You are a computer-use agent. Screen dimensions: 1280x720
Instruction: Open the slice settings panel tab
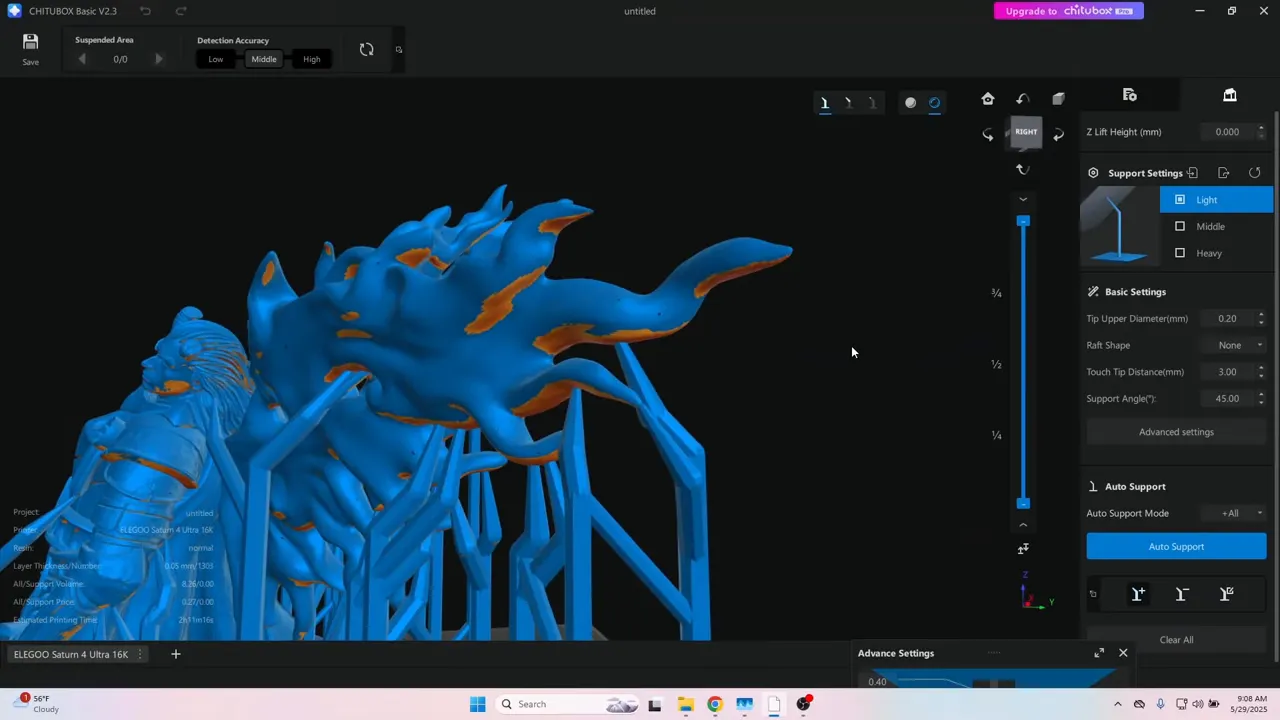[x=1130, y=95]
